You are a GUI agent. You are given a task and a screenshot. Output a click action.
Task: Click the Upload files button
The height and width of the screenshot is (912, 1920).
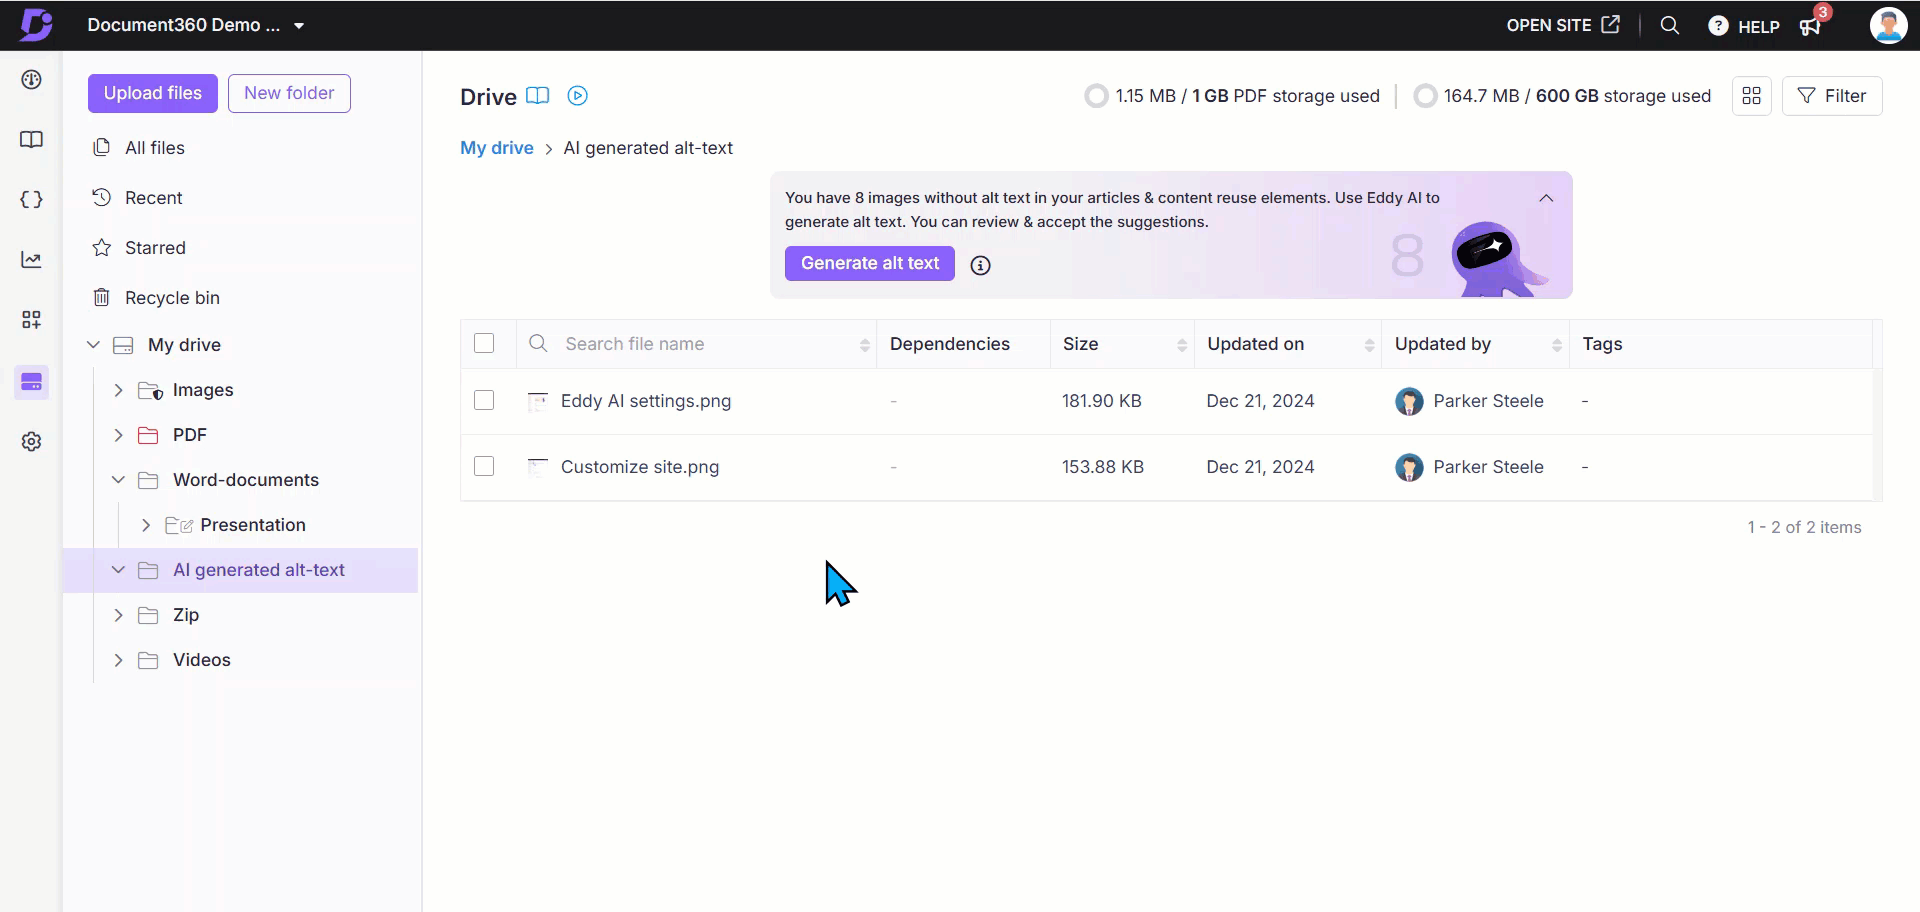click(x=153, y=93)
